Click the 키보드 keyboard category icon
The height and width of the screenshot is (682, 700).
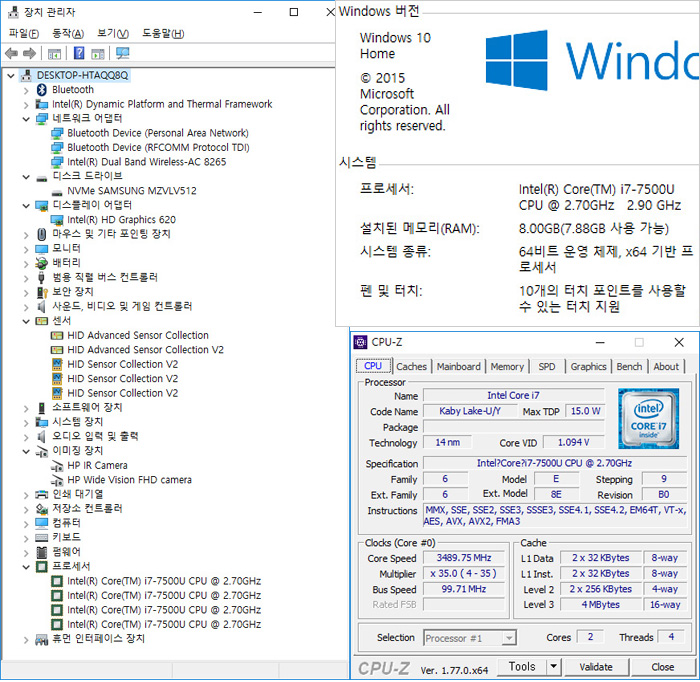point(42,537)
